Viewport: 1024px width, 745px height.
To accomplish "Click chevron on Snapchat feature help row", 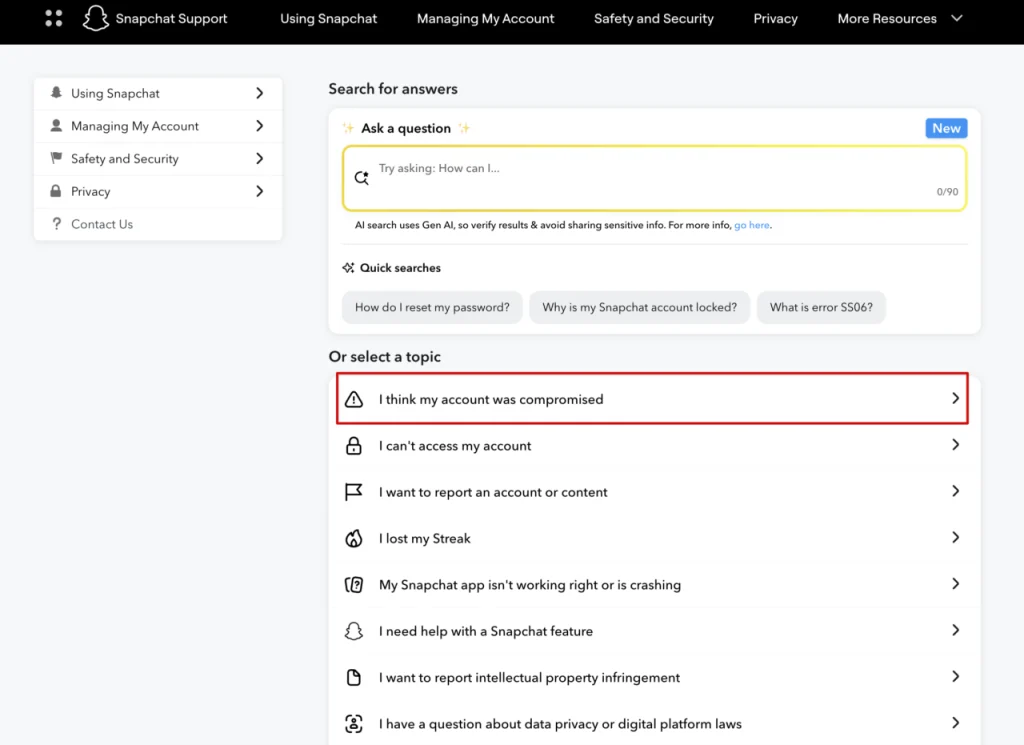I will pos(955,630).
